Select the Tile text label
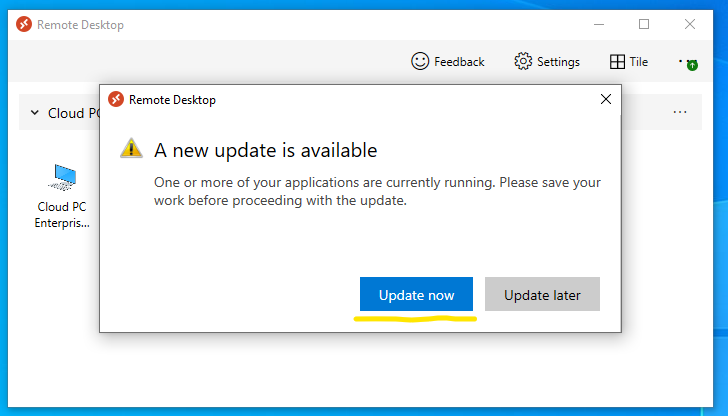This screenshot has width=728, height=416. pos(638,62)
